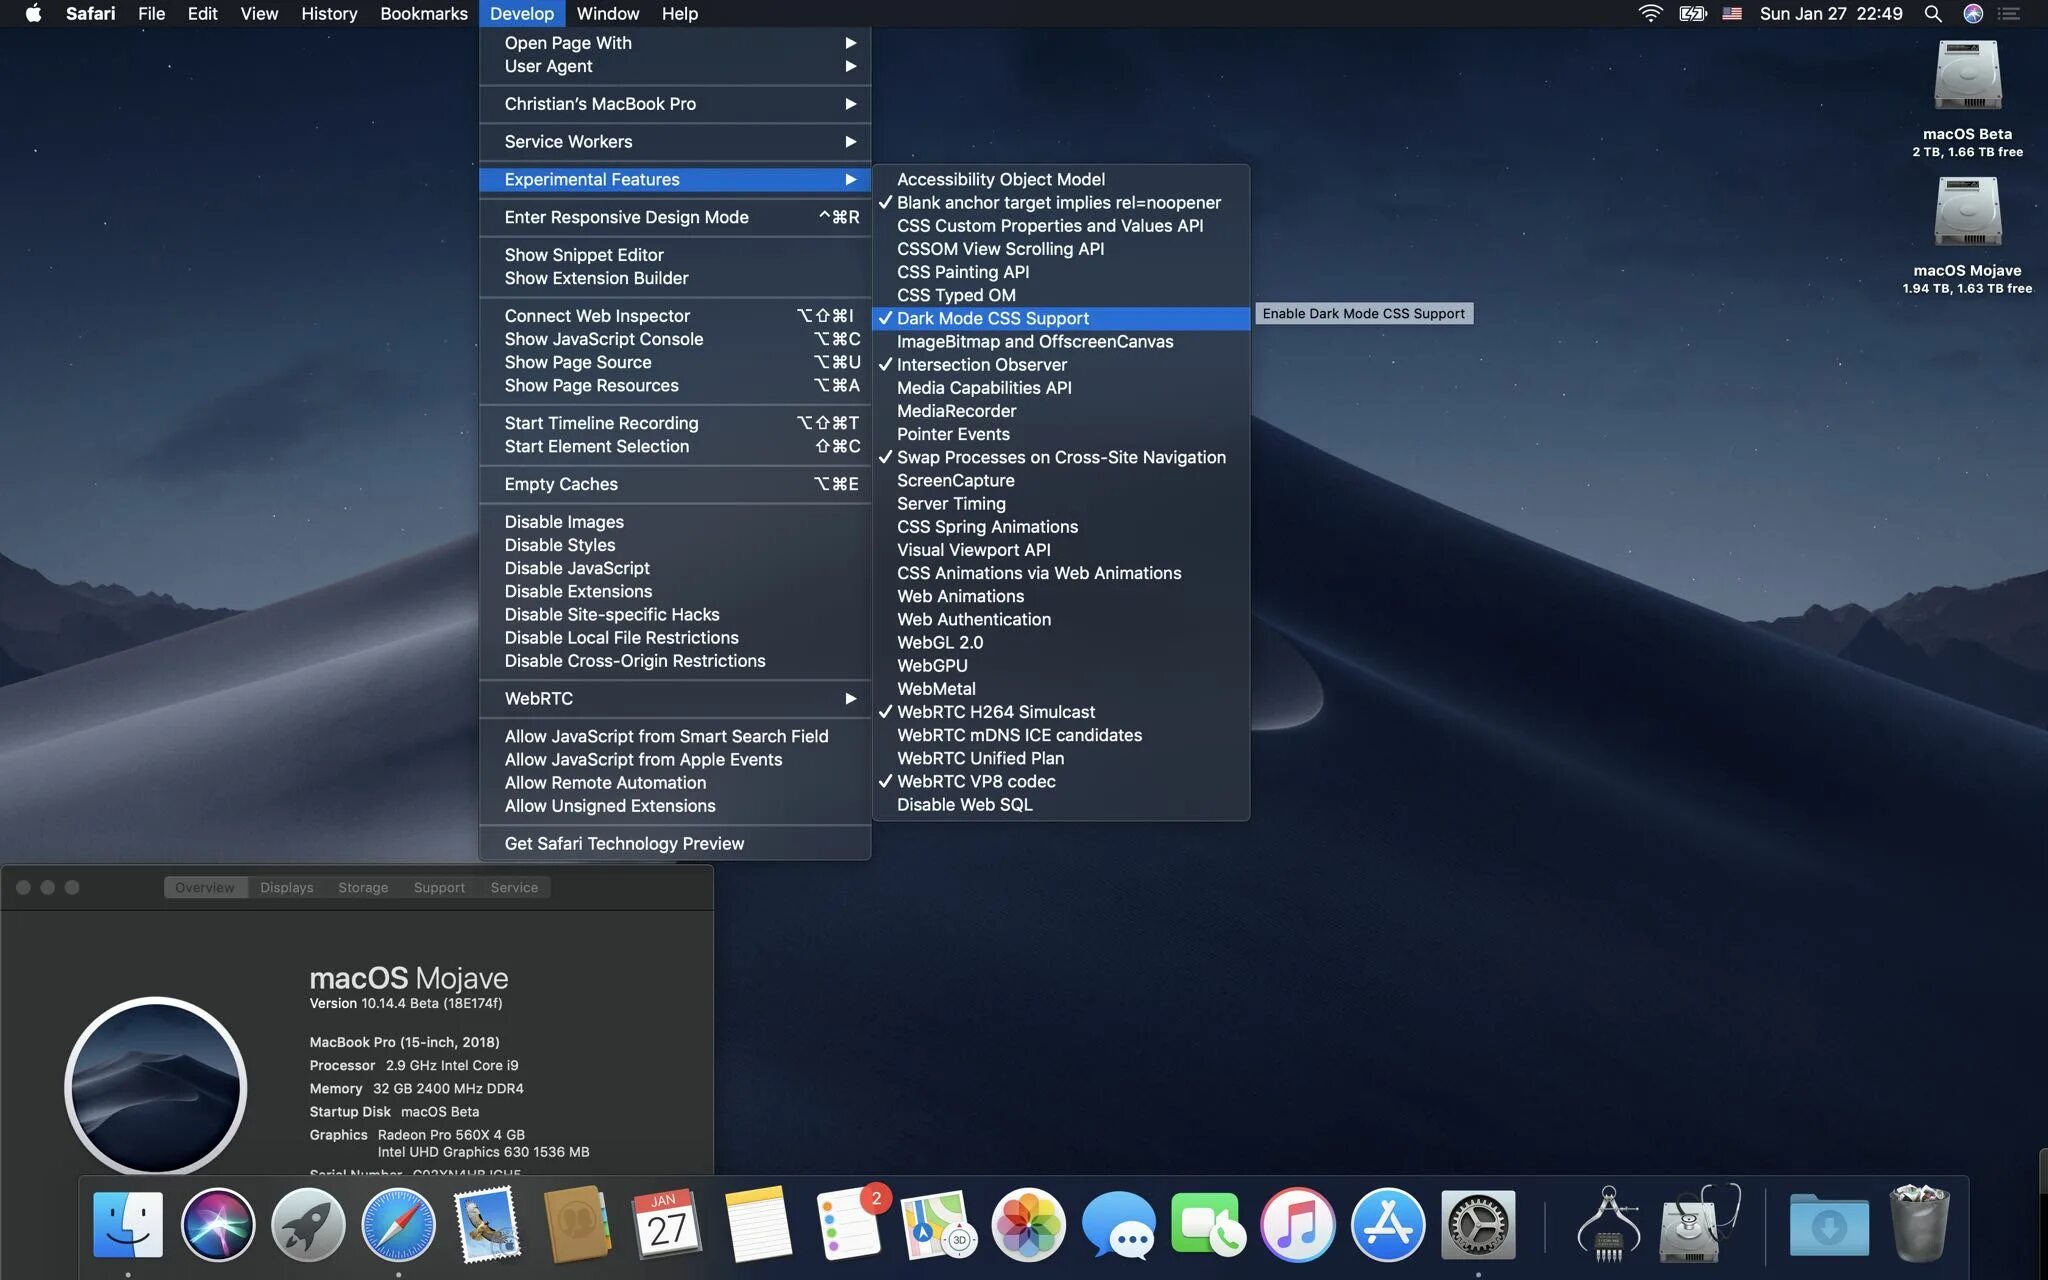Toggle WebRTC H264 Simulcast feature
The height and width of the screenshot is (1280, 2048).
click(x=995, y=712)
